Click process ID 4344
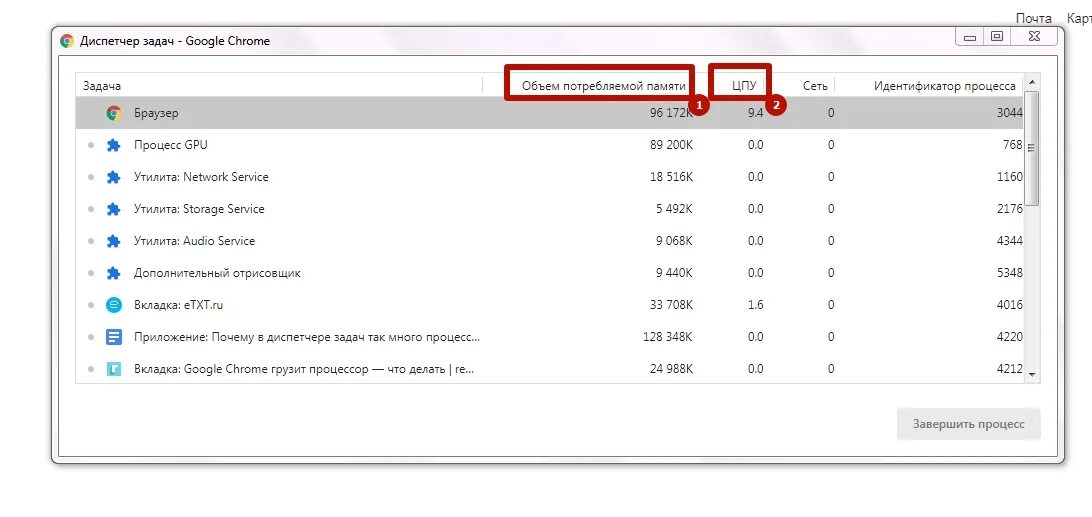Screen dimensions: 1092x517 tap(1010, 241)
